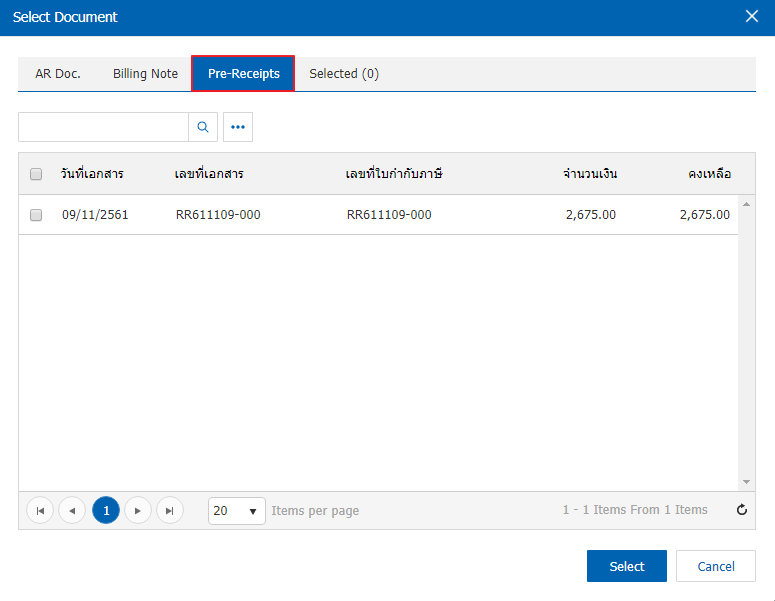View the Selected (0) tab

tap(344, 74)
